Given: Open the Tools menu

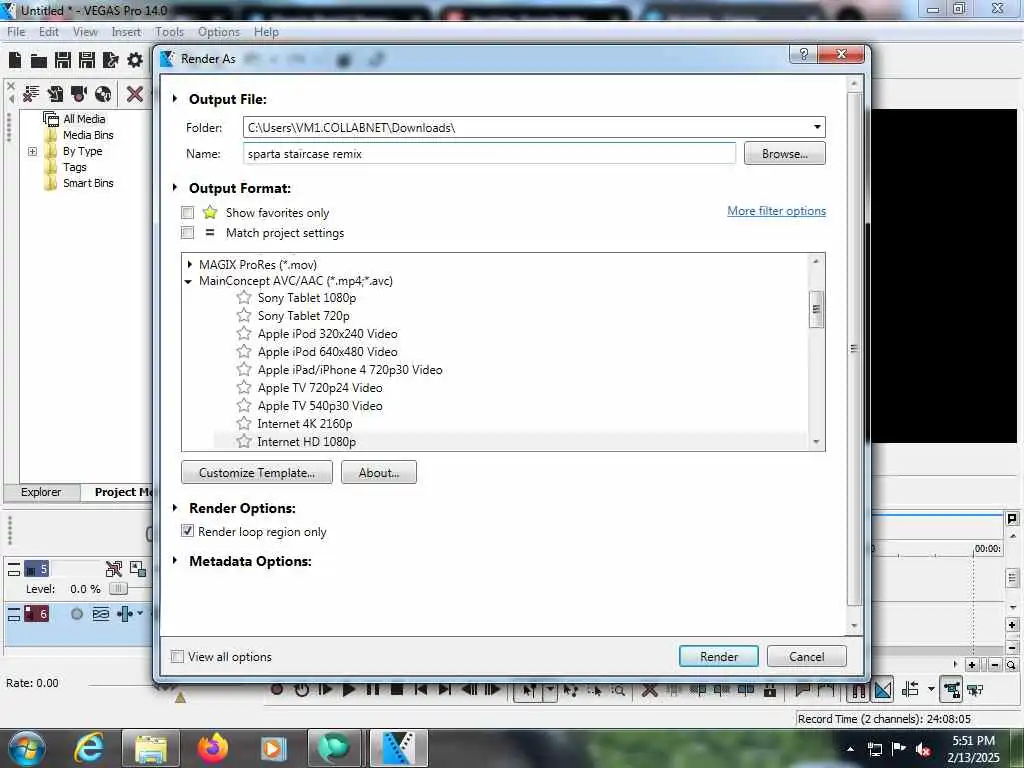Looking at the screenshot, I should click(170, 31).
